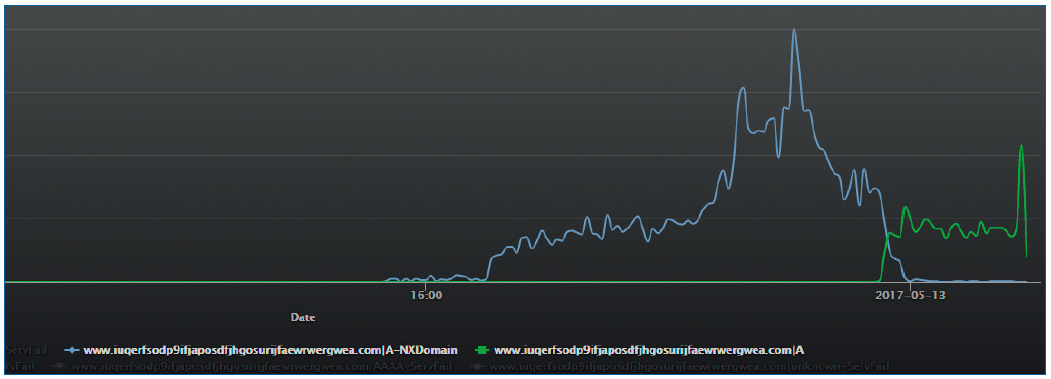The height and width of the screenshot is (379, 1051).
Task: Click the blue diamond A-NXDomain legend marker
Action: (x=72, y=350)
